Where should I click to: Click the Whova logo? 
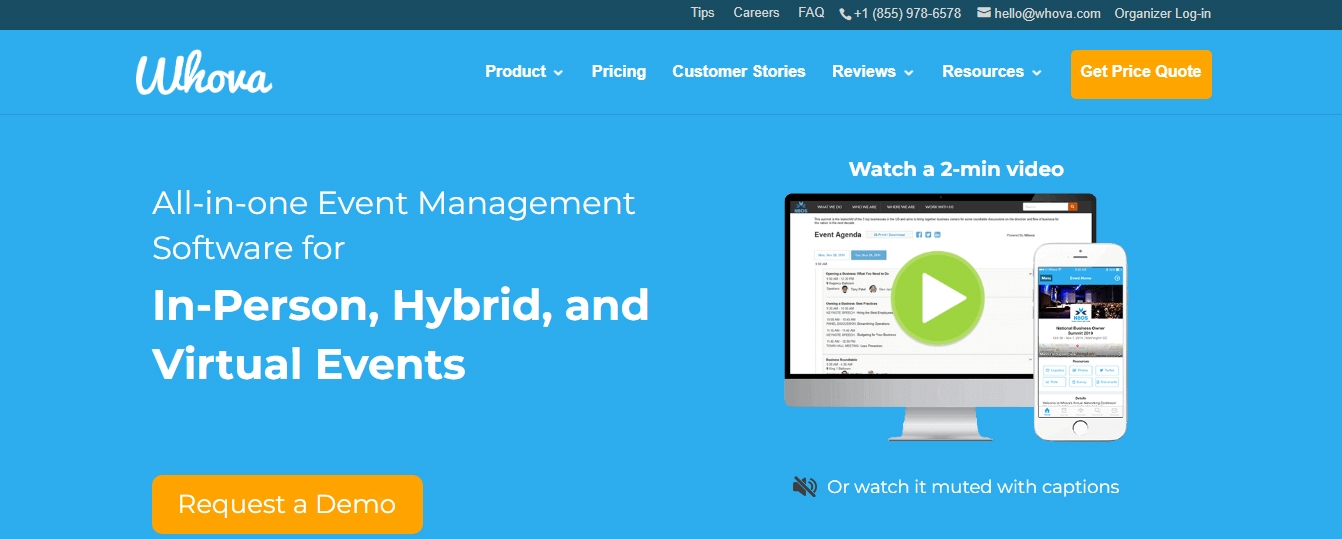pyautogui.click(x=204, y=73)
